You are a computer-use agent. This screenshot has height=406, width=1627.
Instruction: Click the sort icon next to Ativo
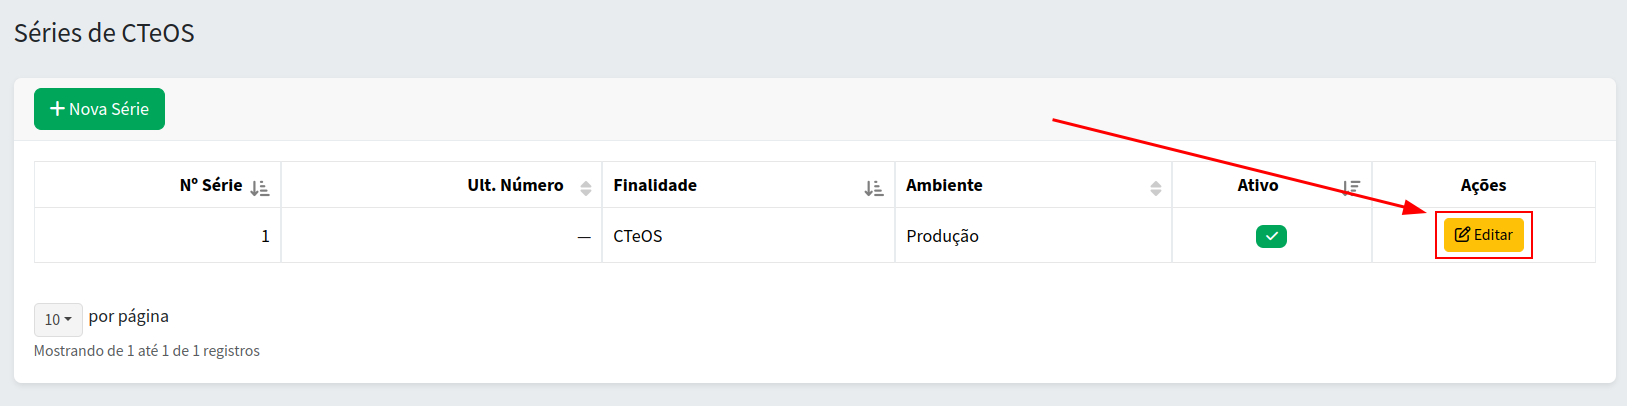click(1352, 187)
